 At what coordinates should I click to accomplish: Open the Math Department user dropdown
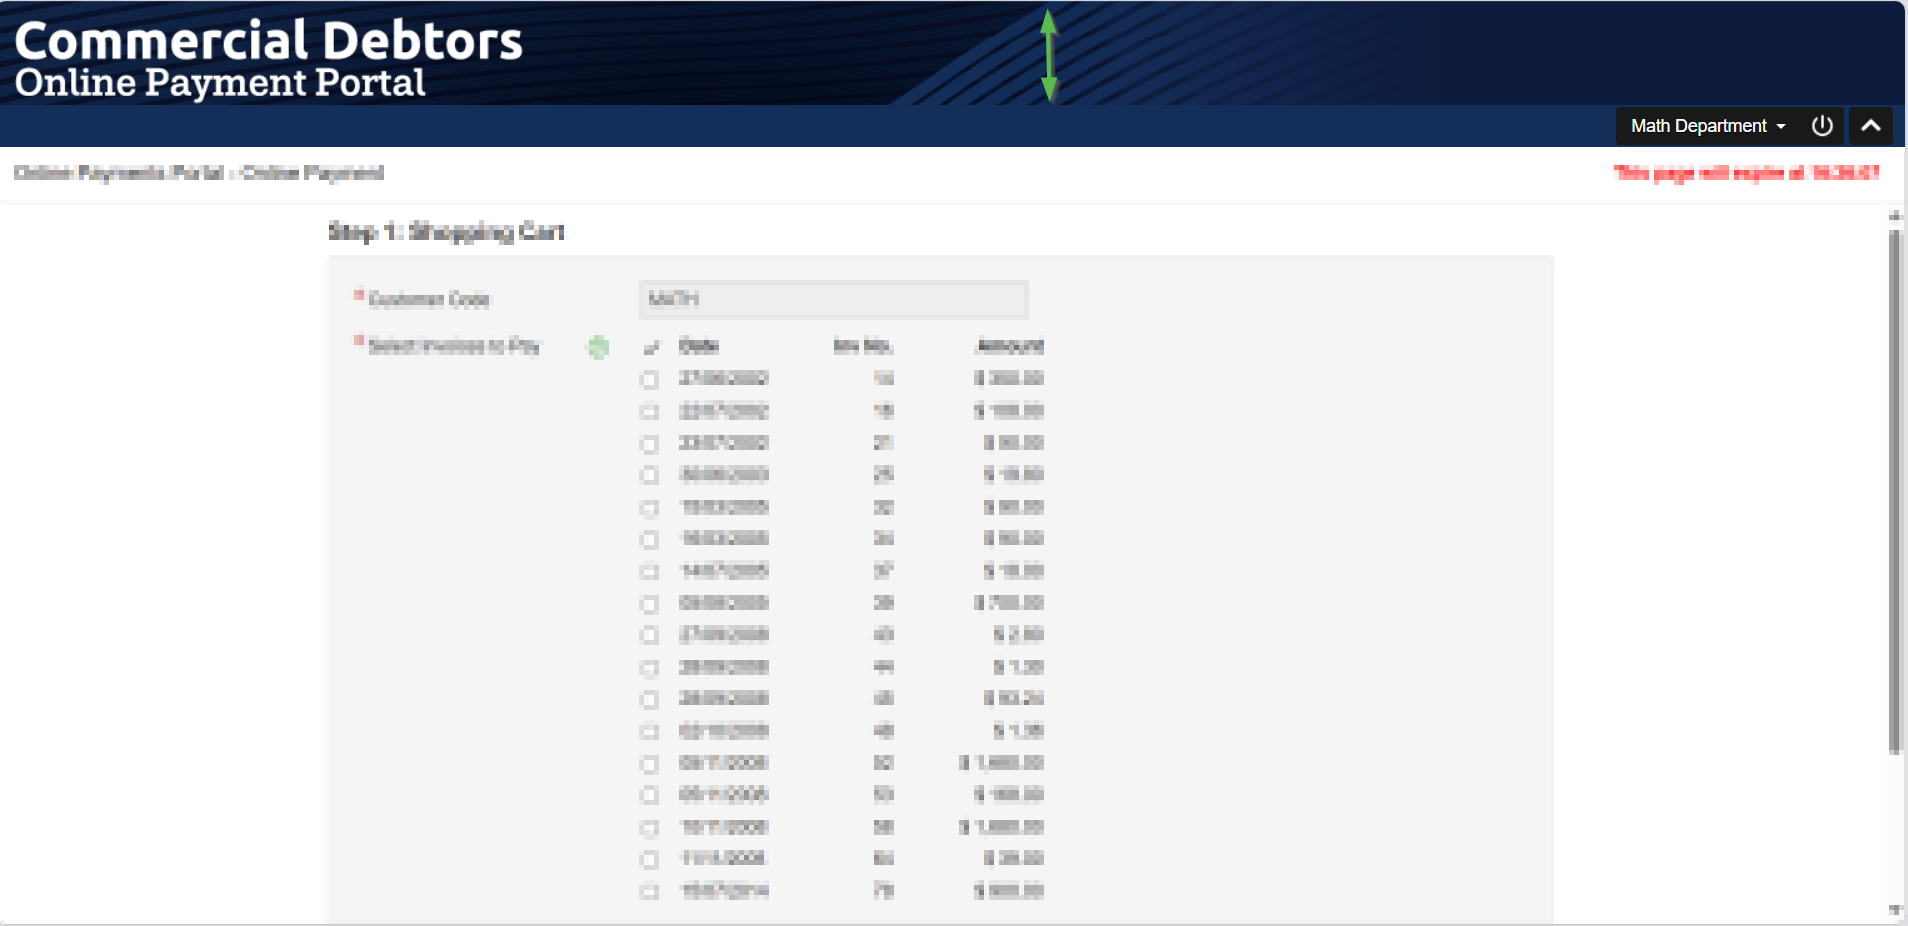pyautogui.click(x=1707, y=126)
